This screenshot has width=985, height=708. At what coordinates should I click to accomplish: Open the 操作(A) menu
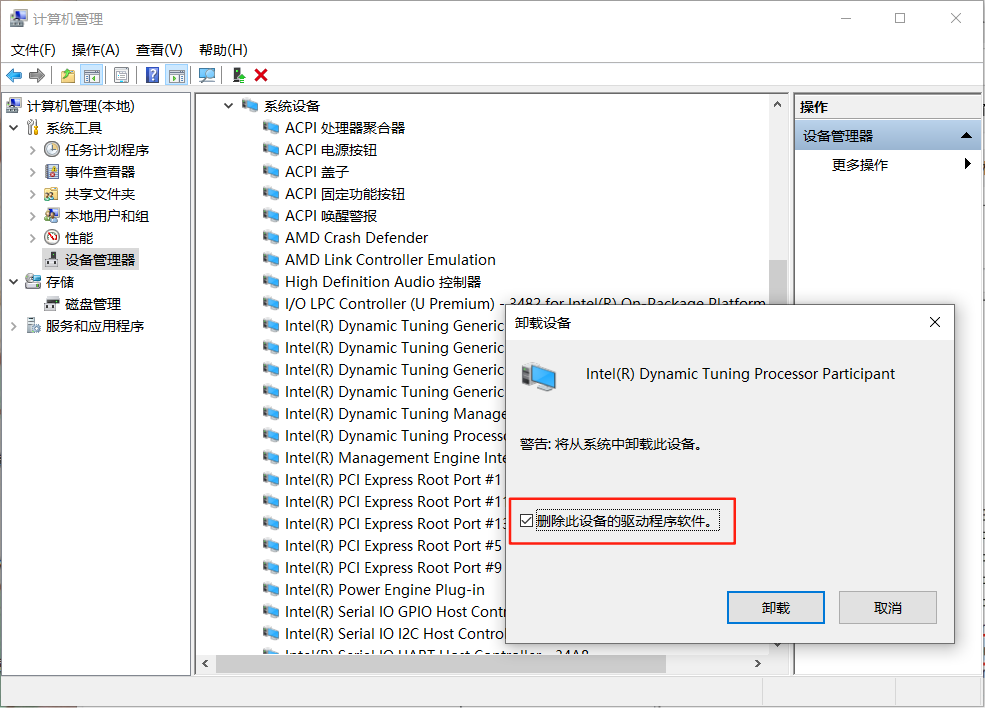(x=95, y=50)
